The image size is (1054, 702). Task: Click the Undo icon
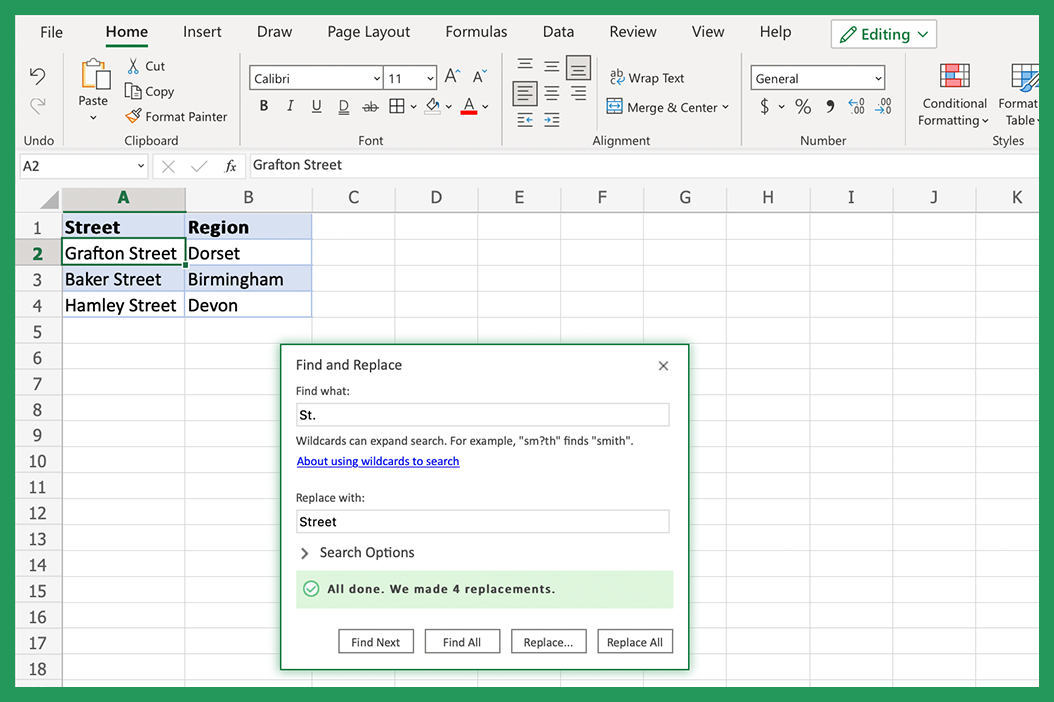[x=37, y=75]
